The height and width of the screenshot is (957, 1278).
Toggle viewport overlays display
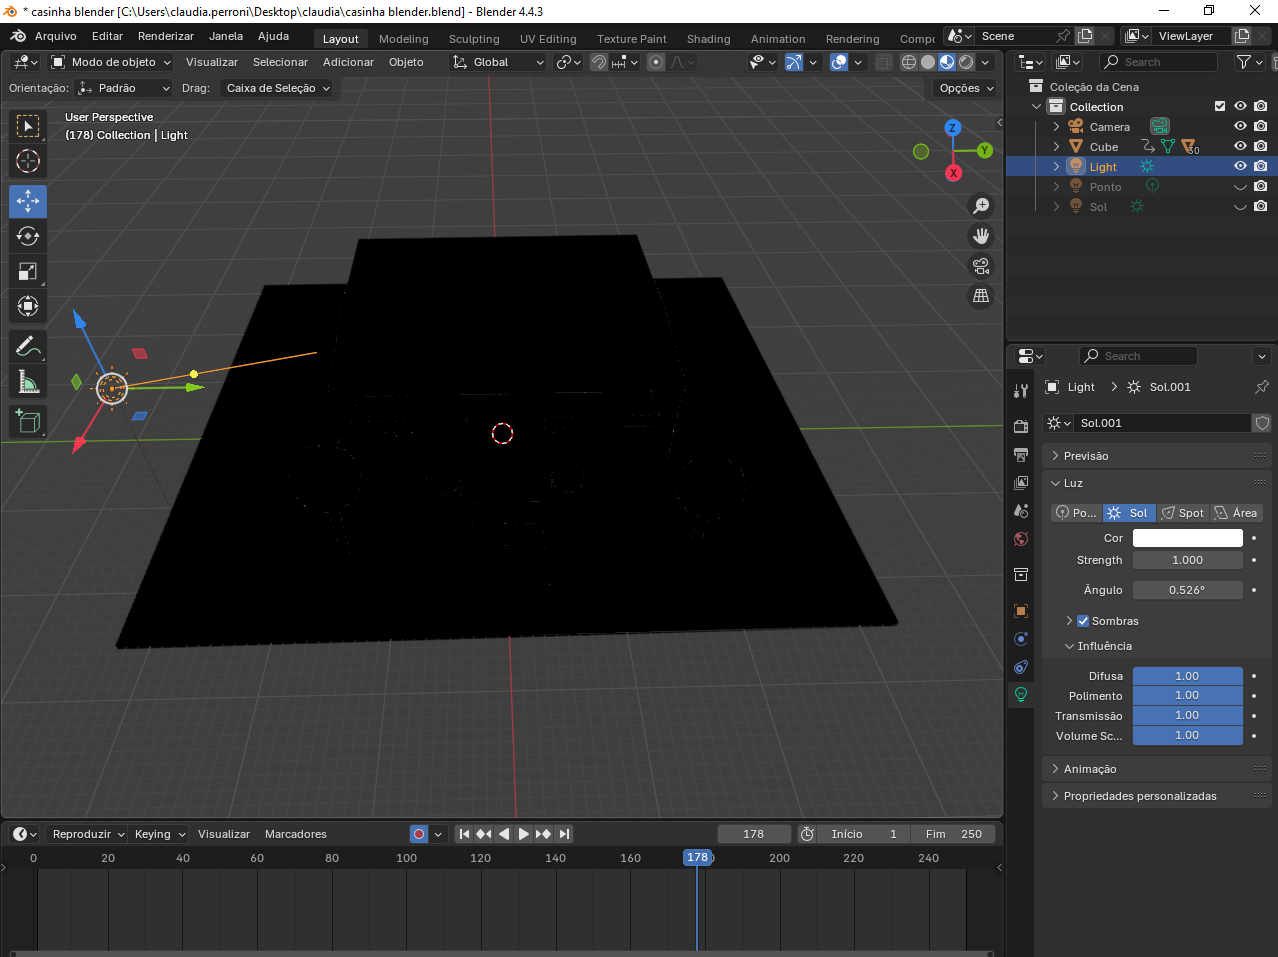839,62
